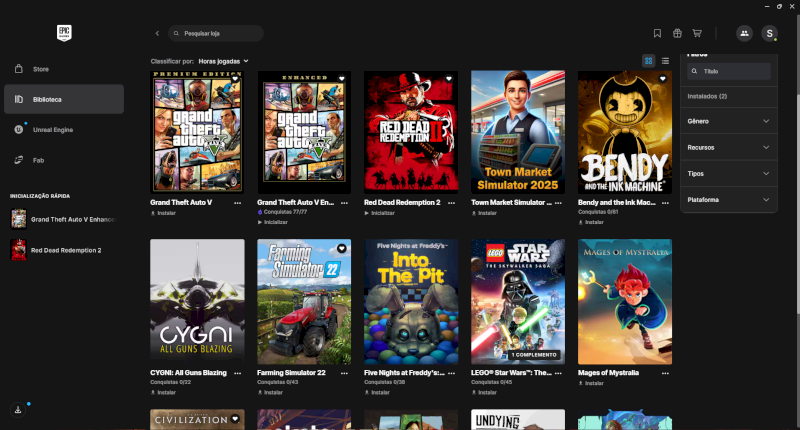Open the Horas jogadas sort dropdown
Viewport: 800px width, 430px height.
click(223, 61)
